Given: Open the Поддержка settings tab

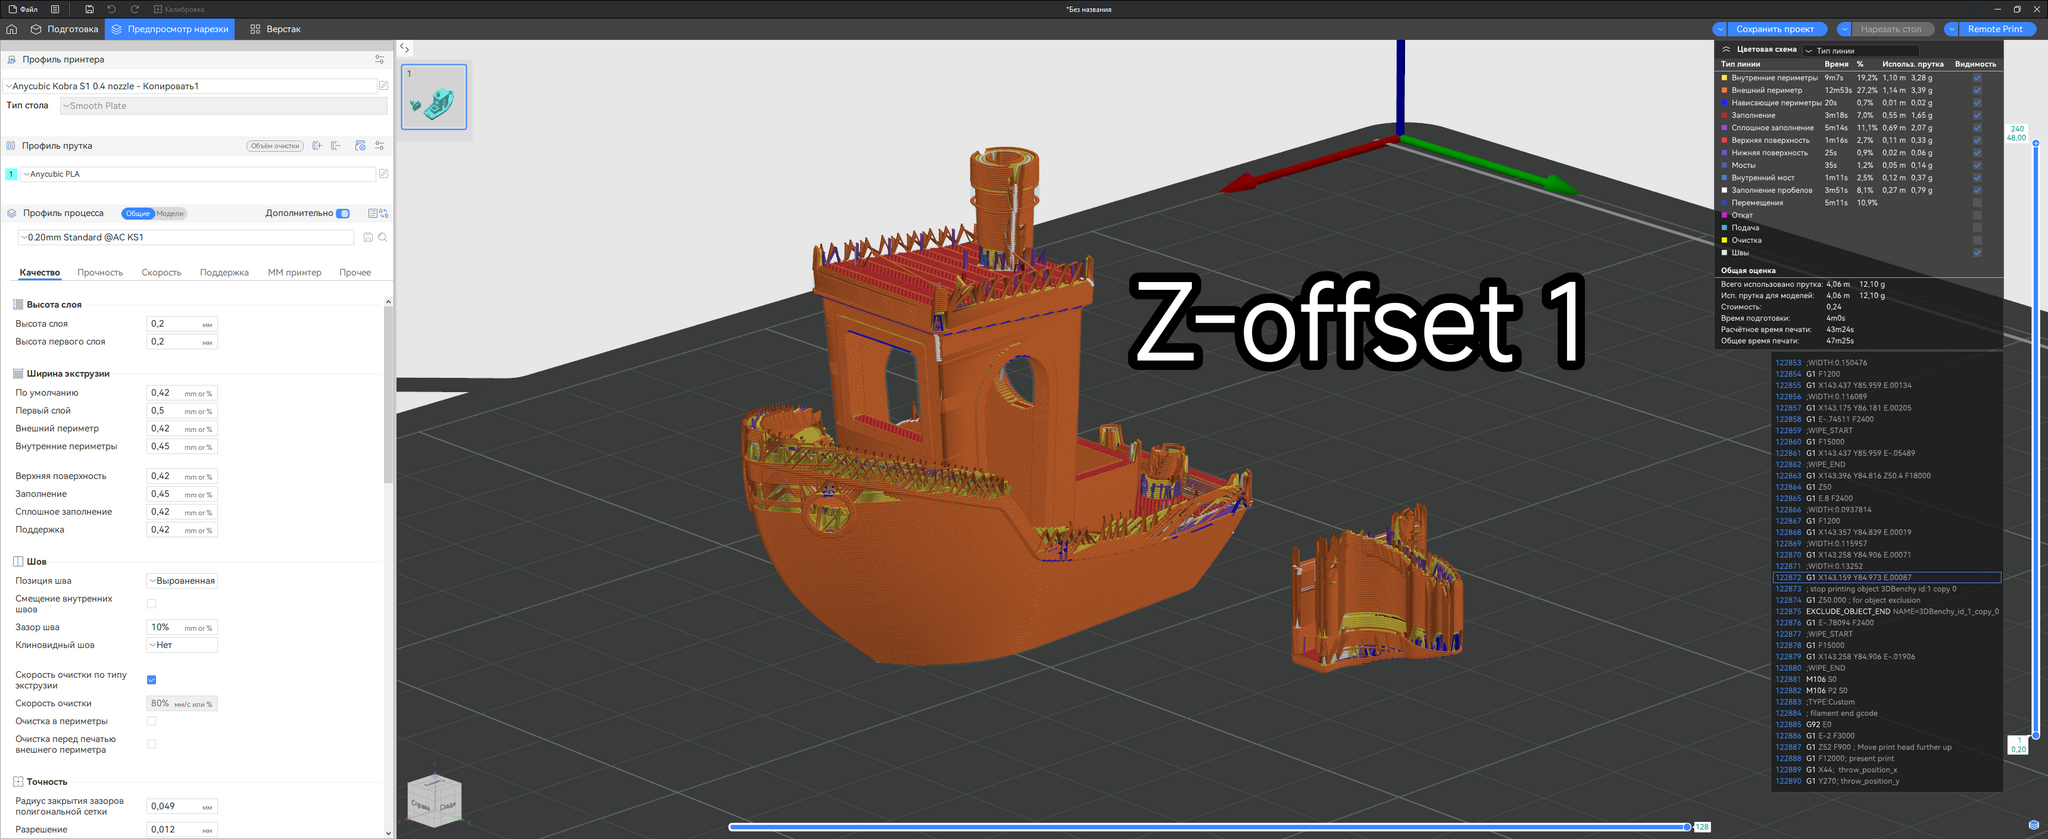Looking at the screenshot, I should (224, 273).
